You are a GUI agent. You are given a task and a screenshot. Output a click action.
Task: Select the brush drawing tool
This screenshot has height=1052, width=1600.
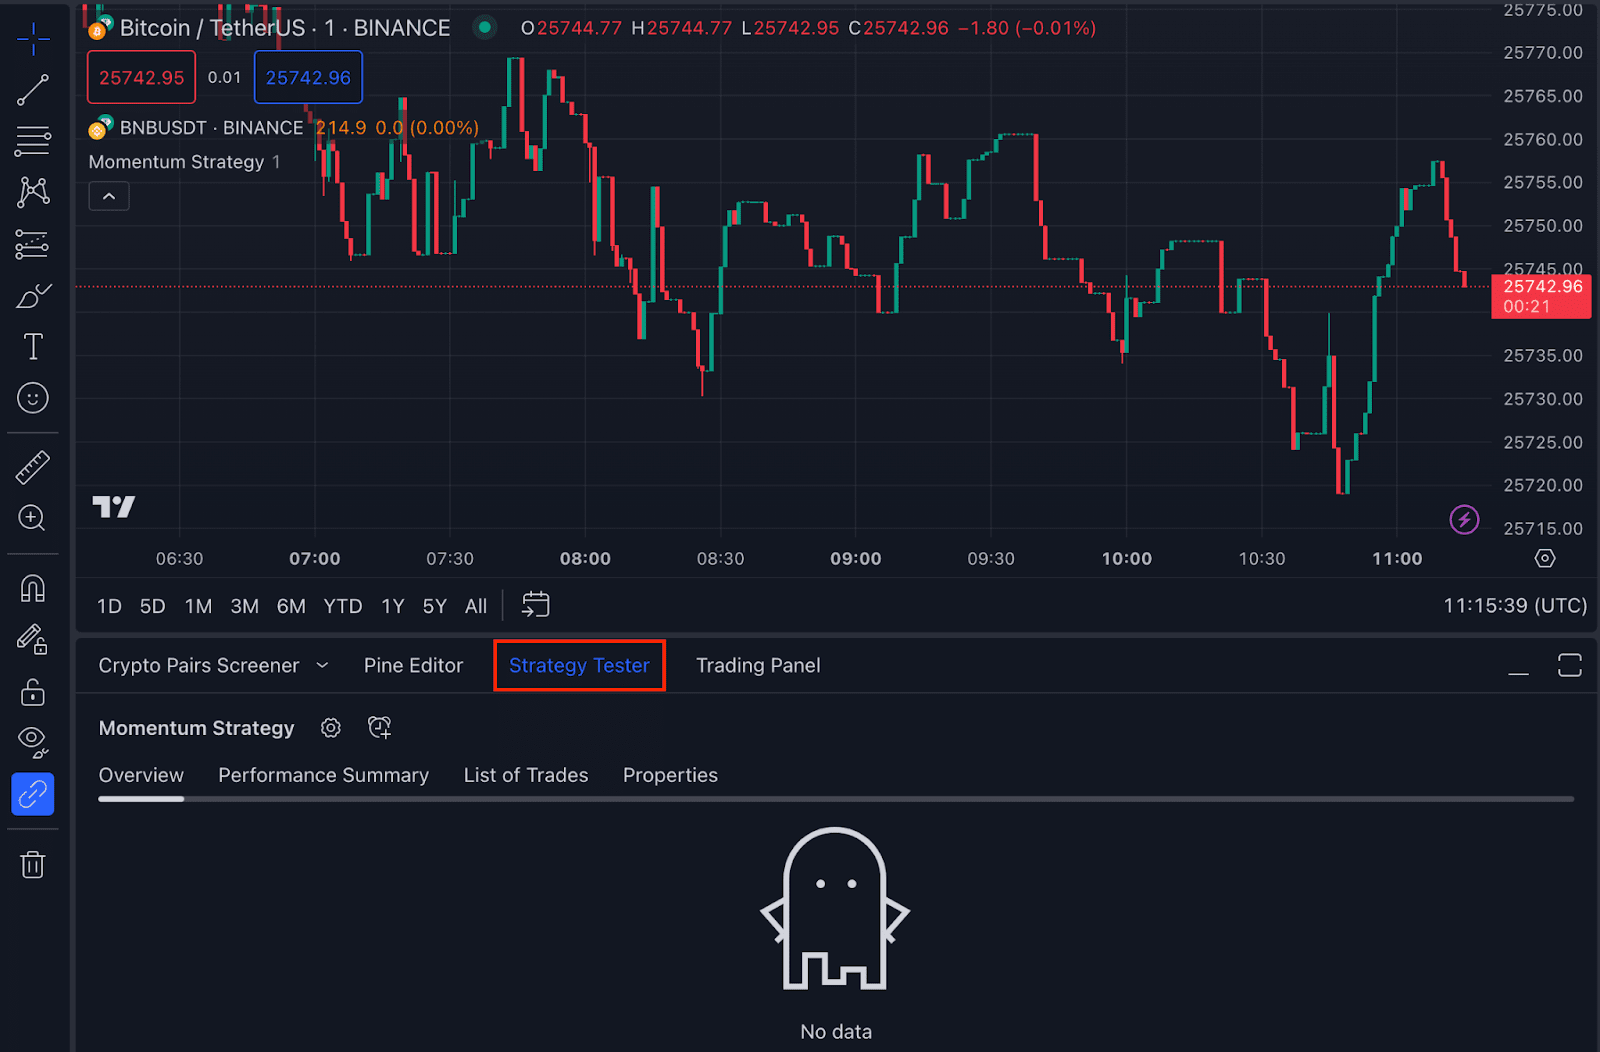pos(33,296)
